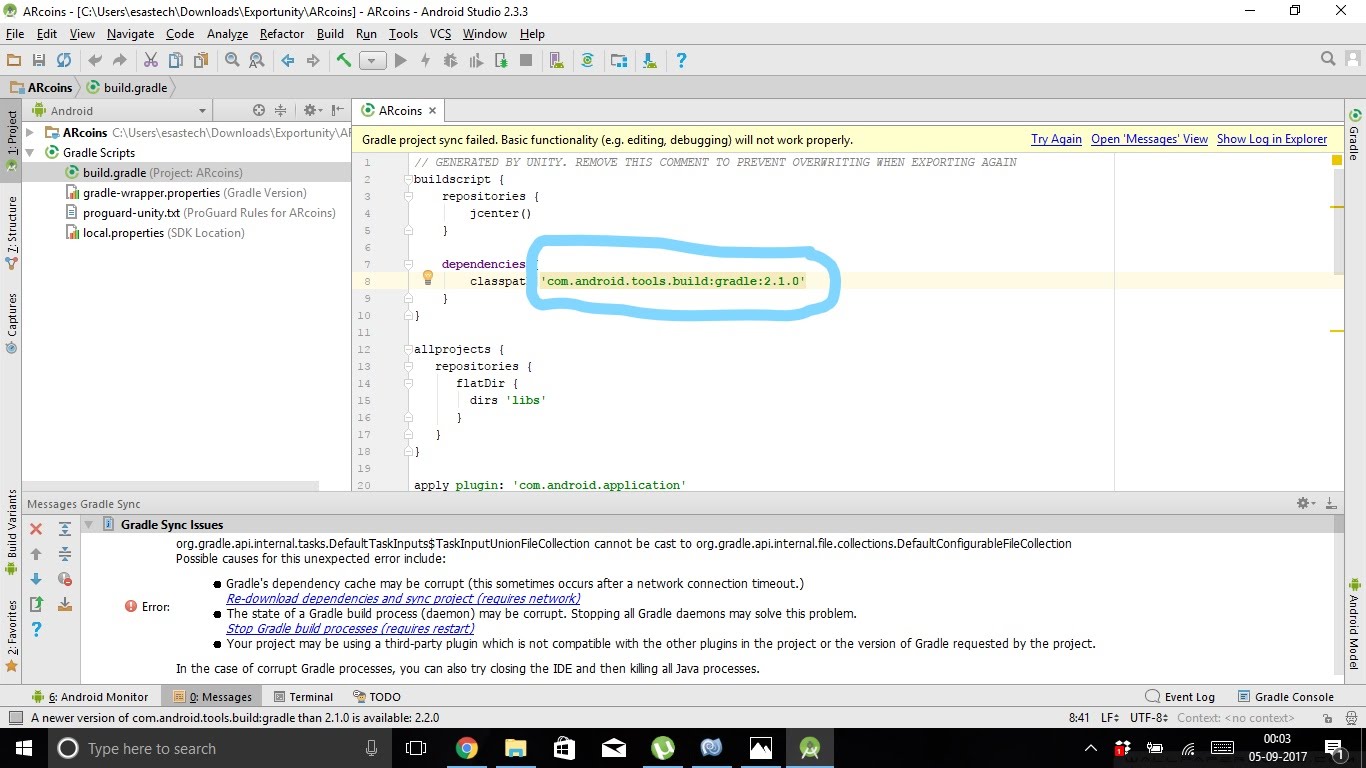Click the Expand All icon in Messages panel
1366x768 pixels.
click(65, 529)
